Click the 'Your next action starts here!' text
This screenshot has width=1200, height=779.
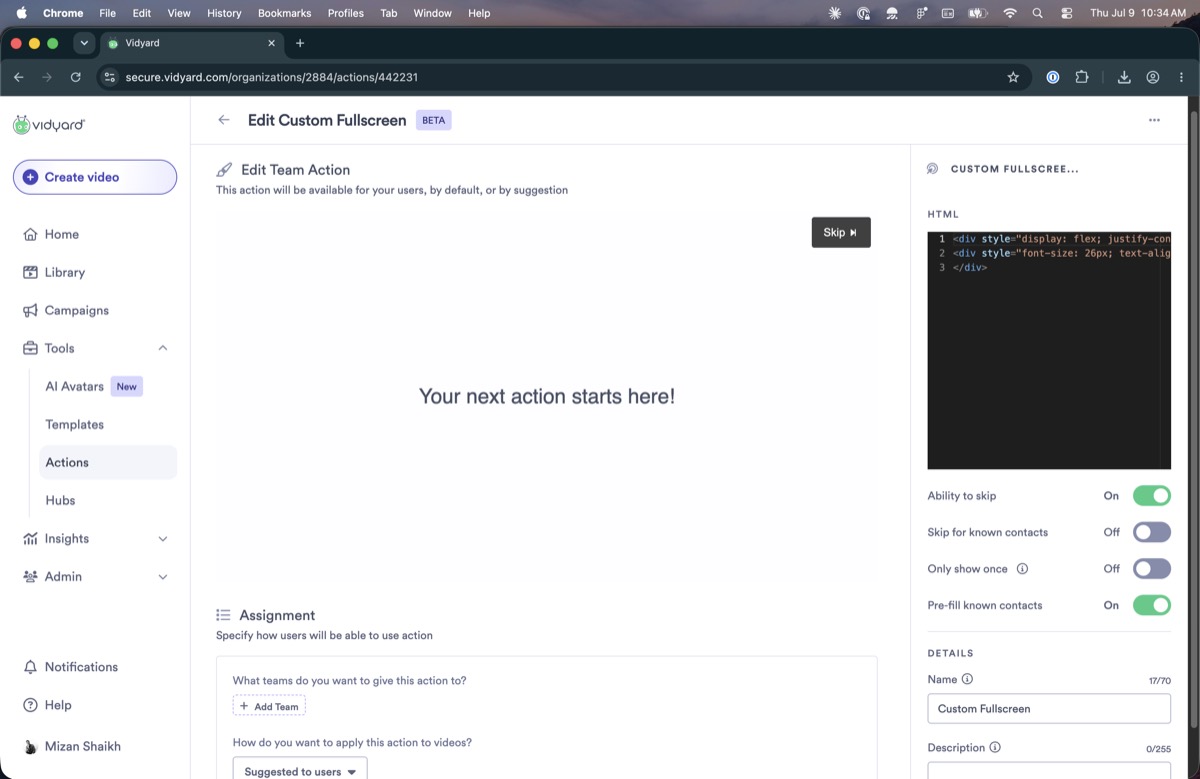547,396
